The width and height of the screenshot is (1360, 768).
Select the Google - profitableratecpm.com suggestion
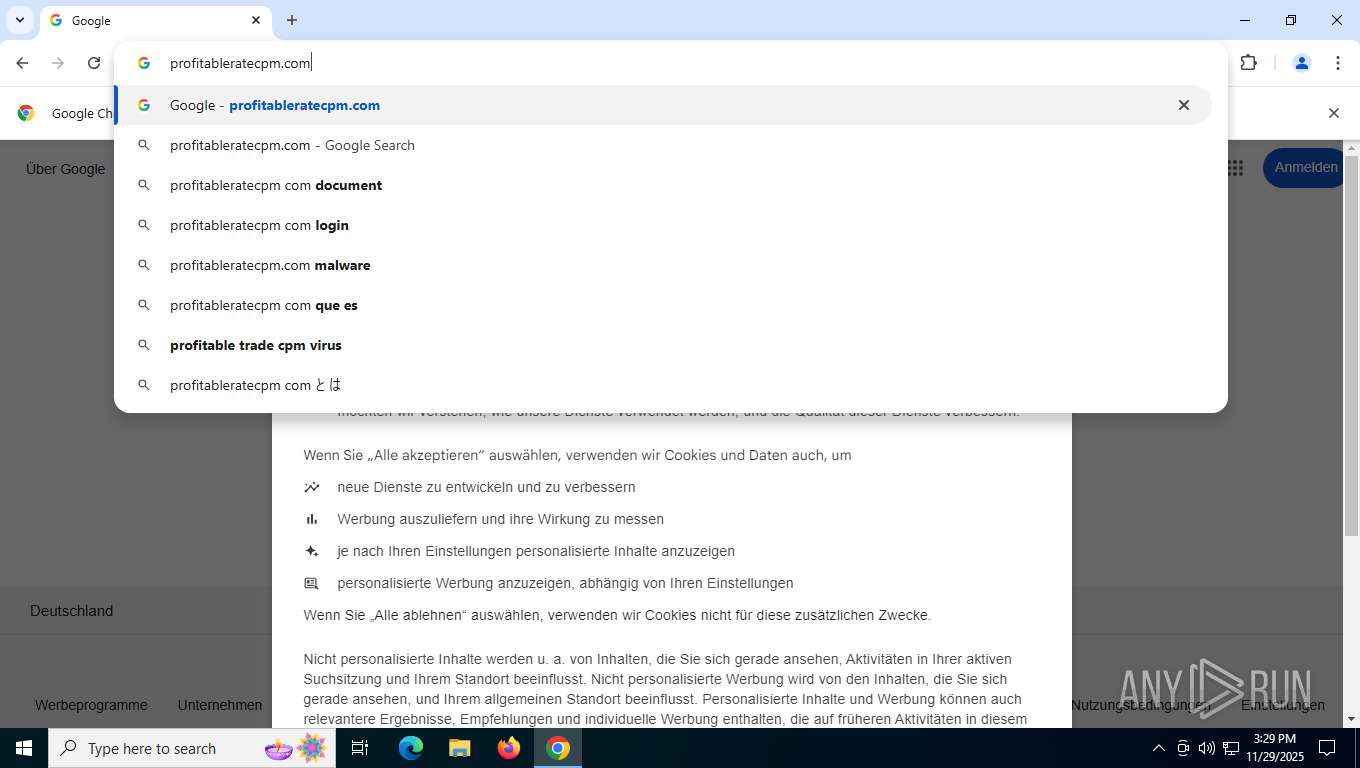click(x=663, y=105)
